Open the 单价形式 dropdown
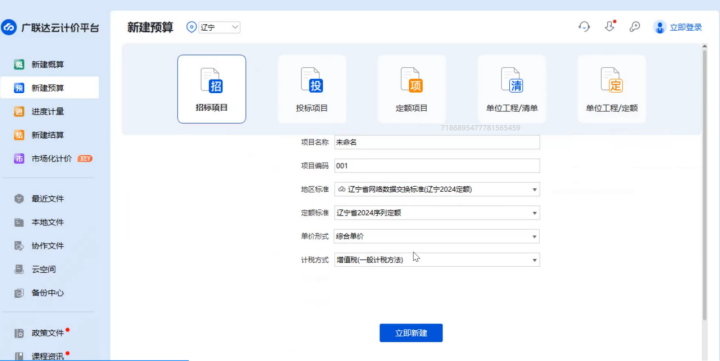Screen dimensions: 720x361 point(437,237)
